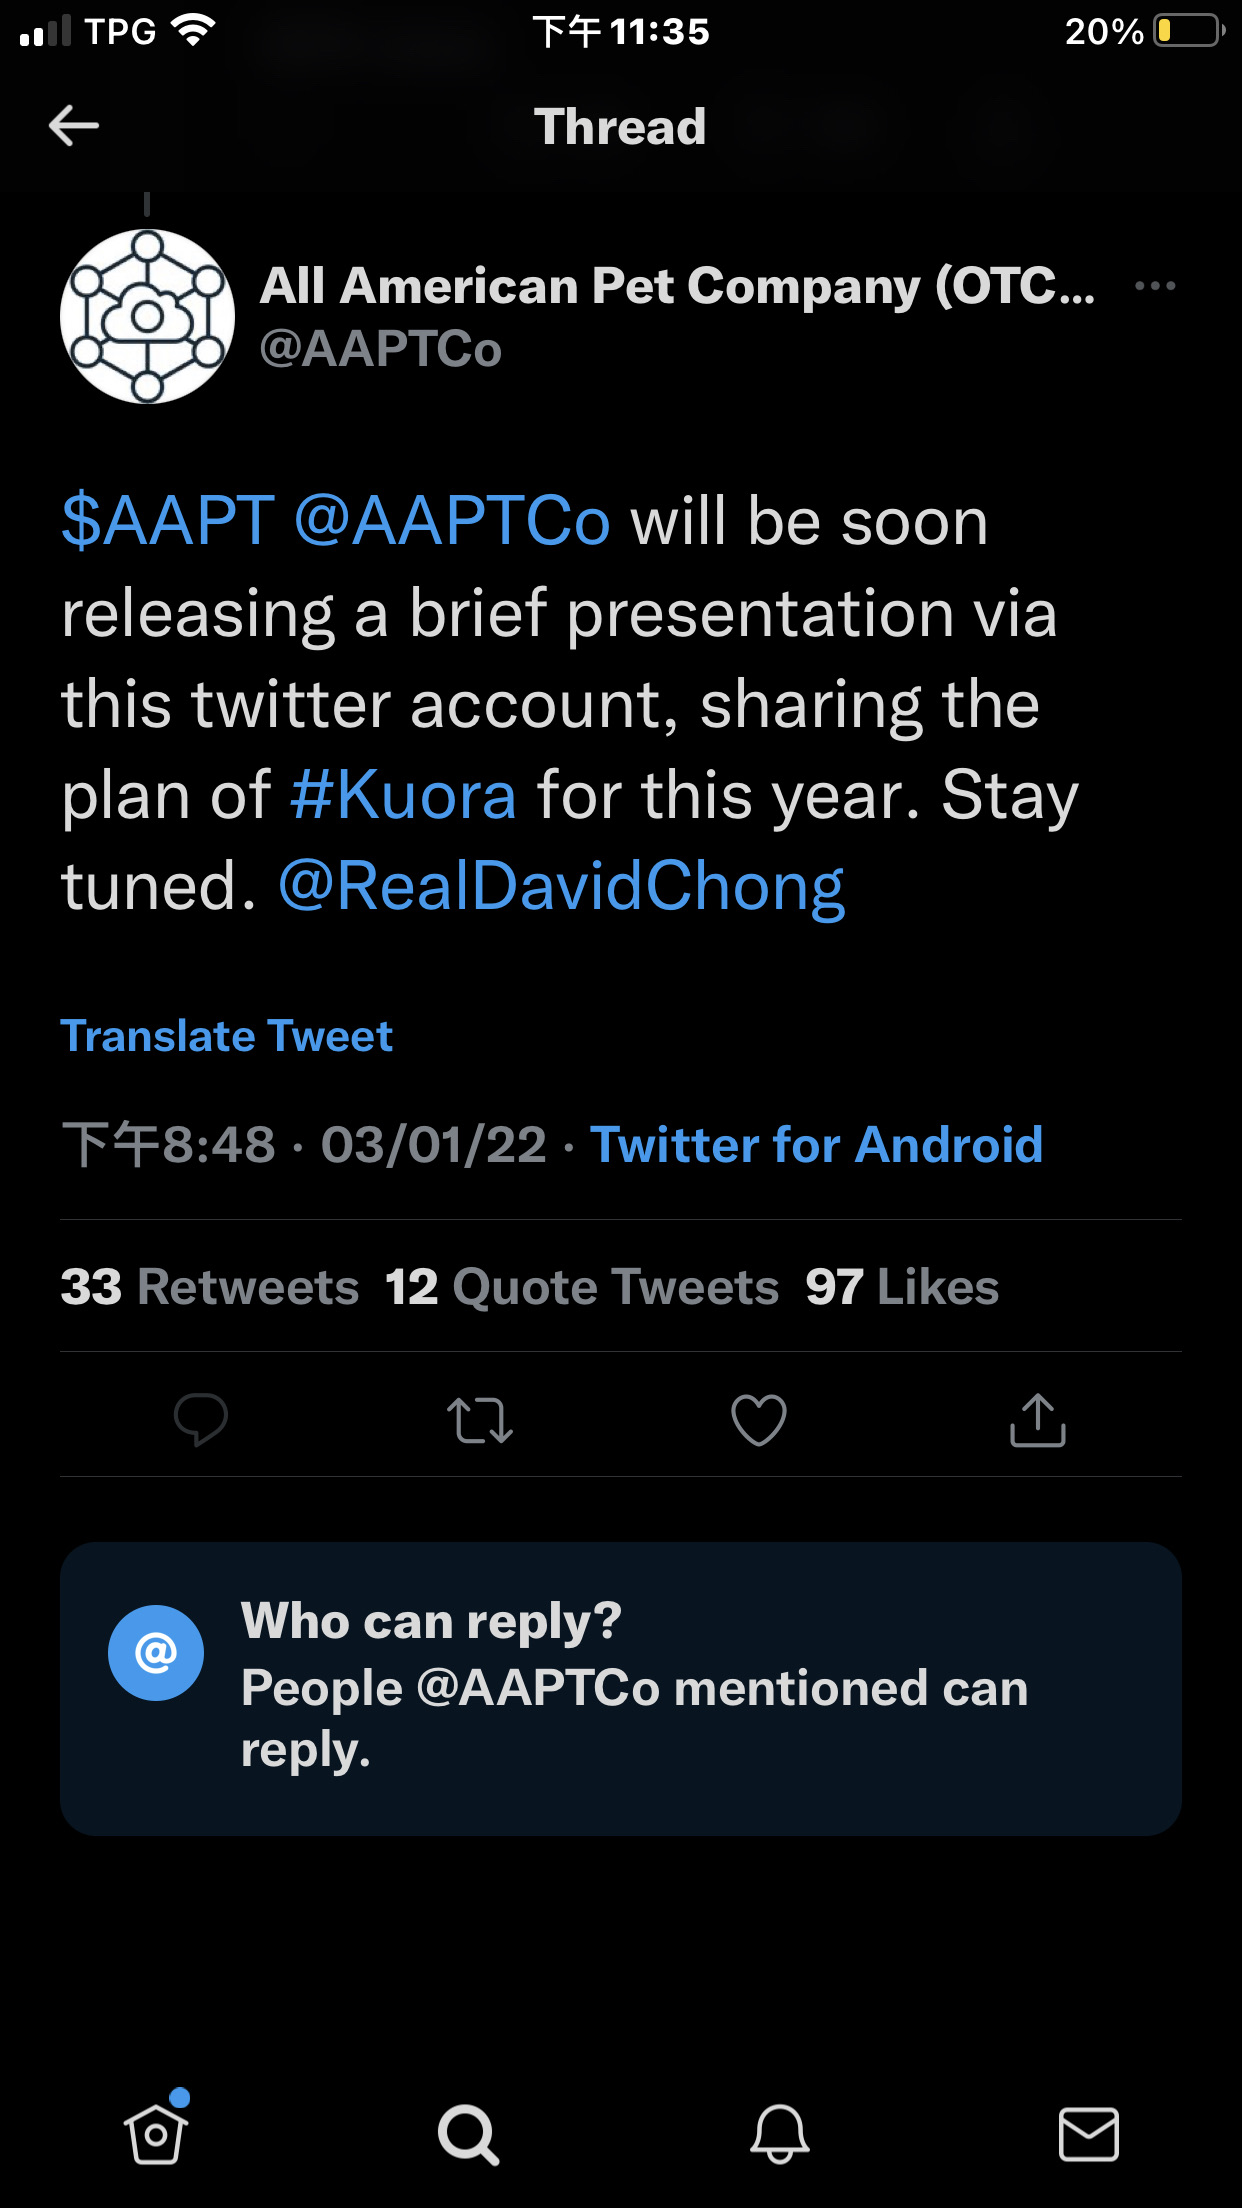
Task: Tap the reply speech bubble icon
Action: (x=200, y=1419)
